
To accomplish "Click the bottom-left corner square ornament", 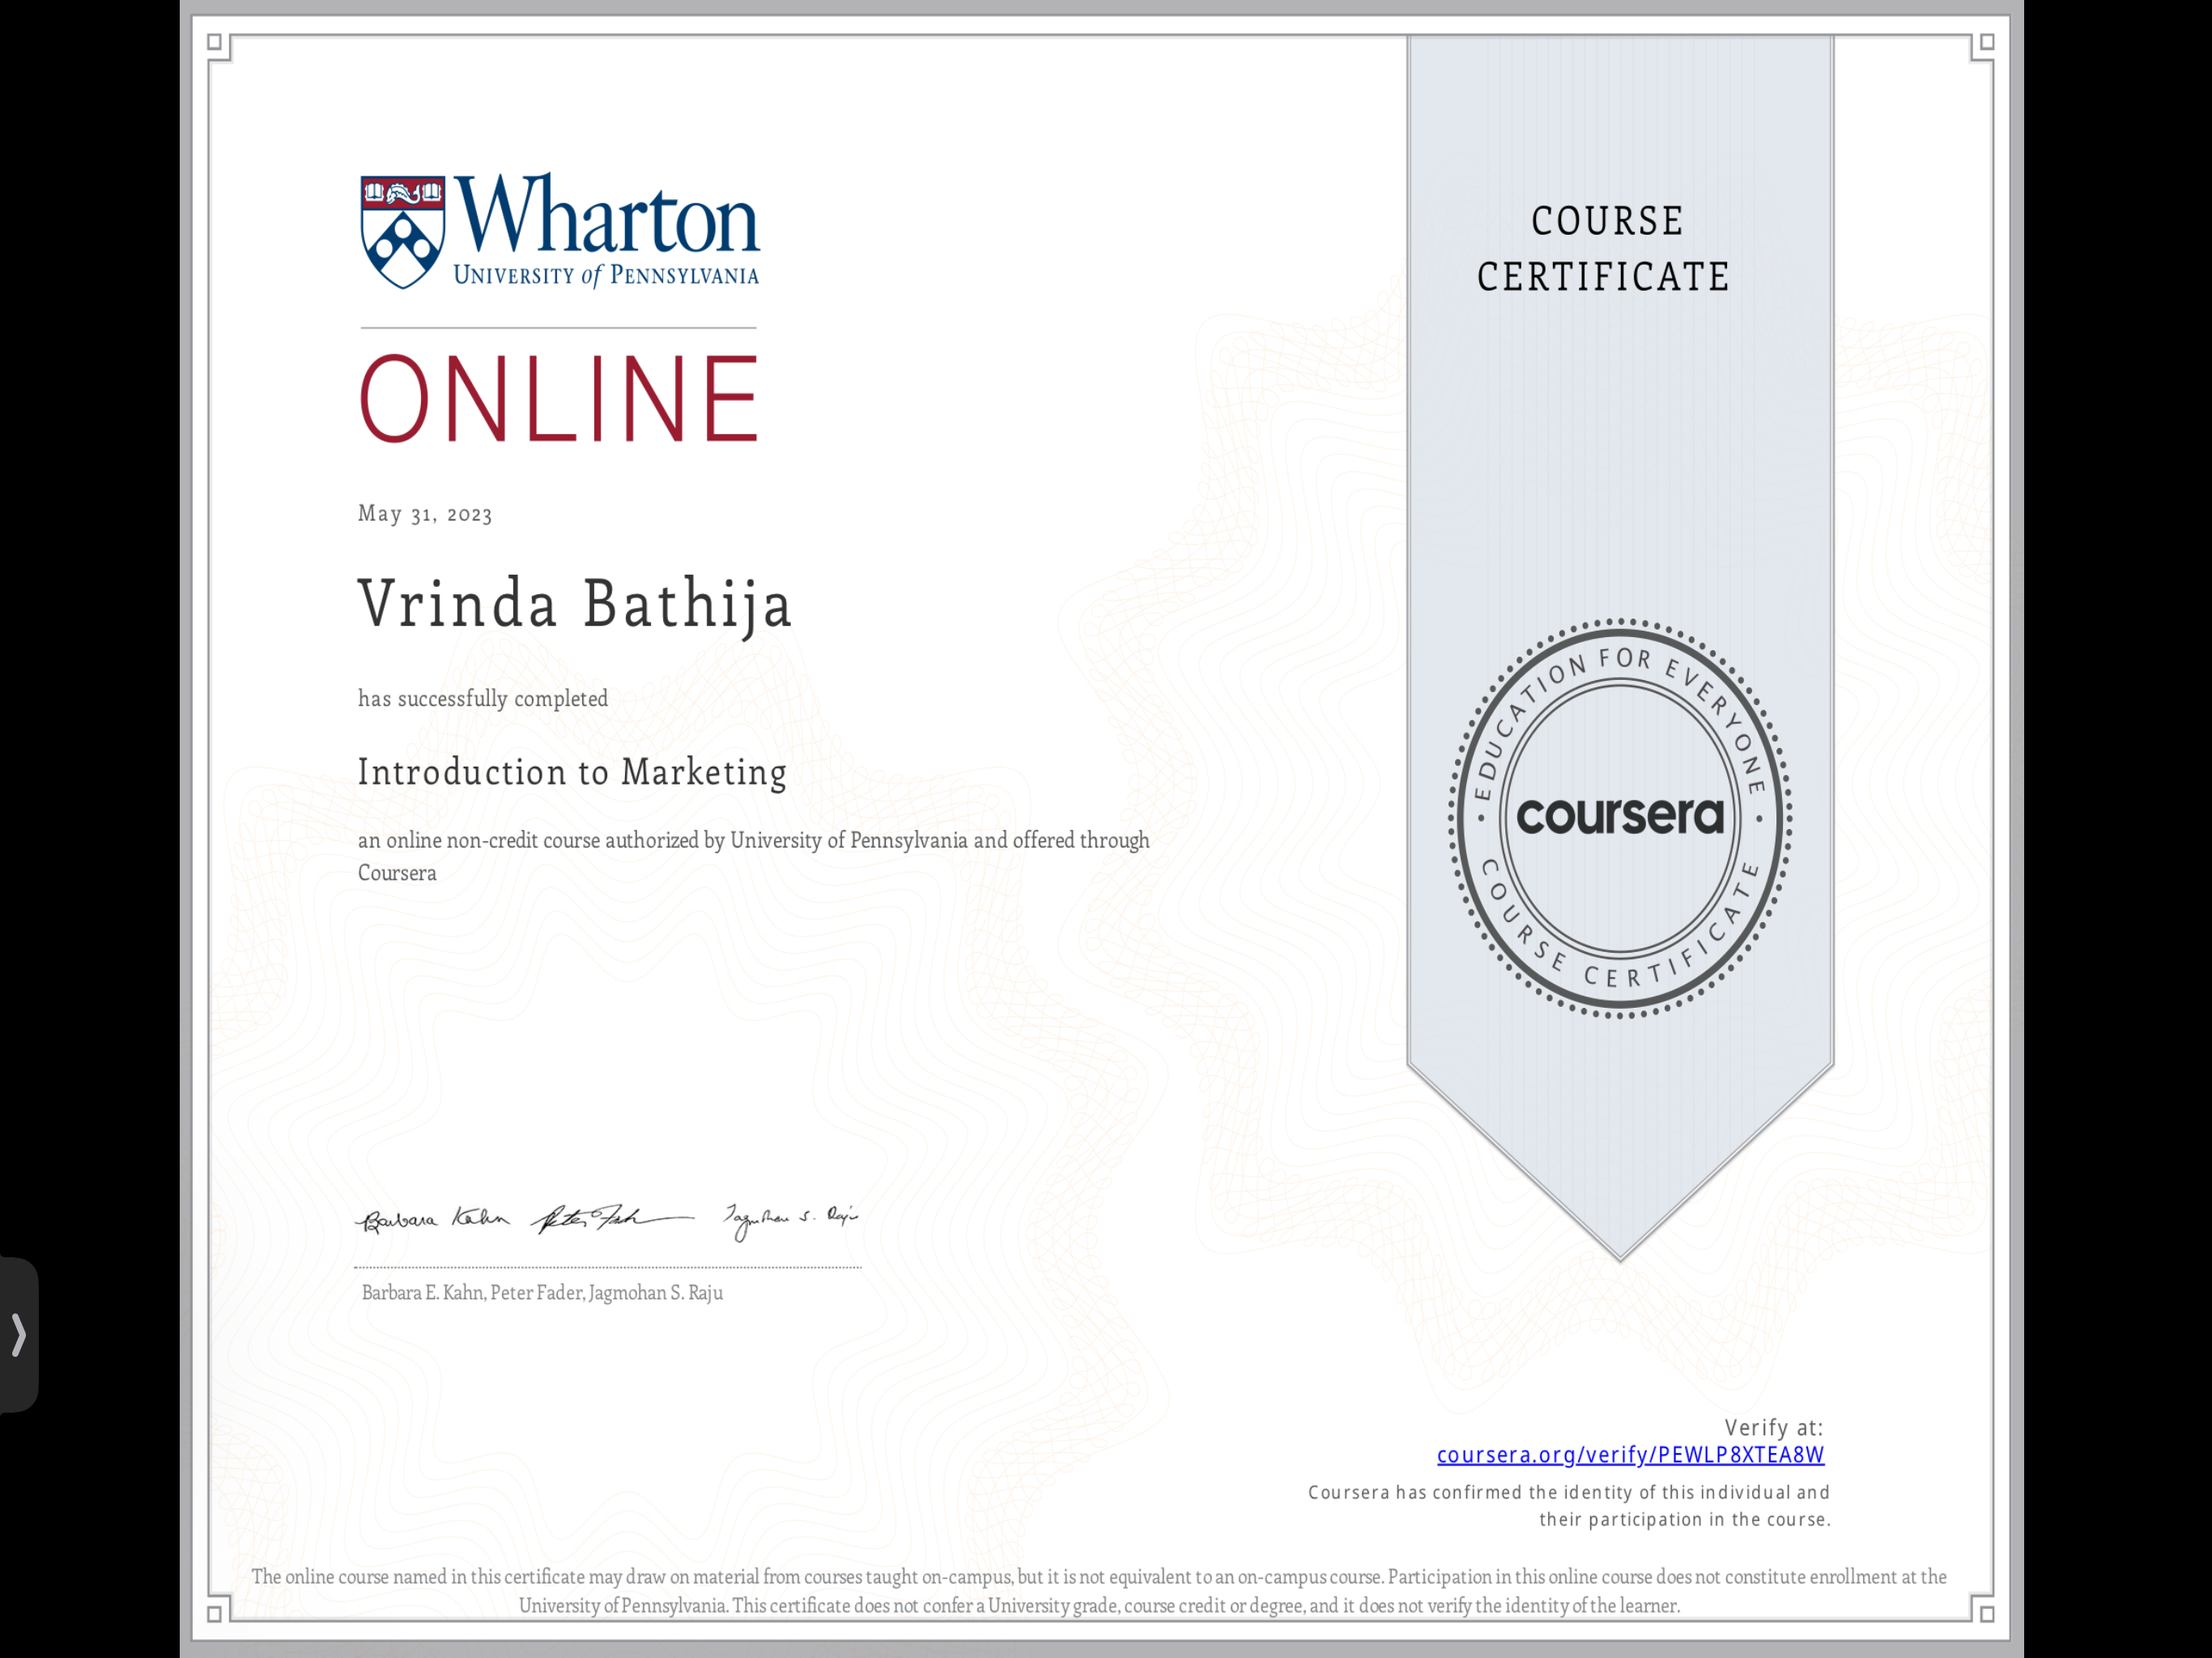I will click(x=214, y=1614).
